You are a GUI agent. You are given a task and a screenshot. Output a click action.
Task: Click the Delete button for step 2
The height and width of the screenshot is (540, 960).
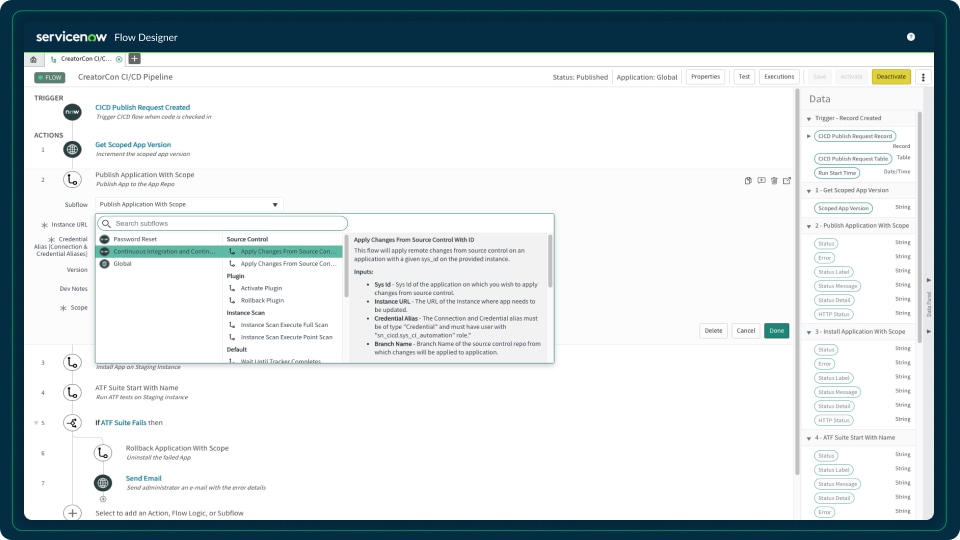713,331
